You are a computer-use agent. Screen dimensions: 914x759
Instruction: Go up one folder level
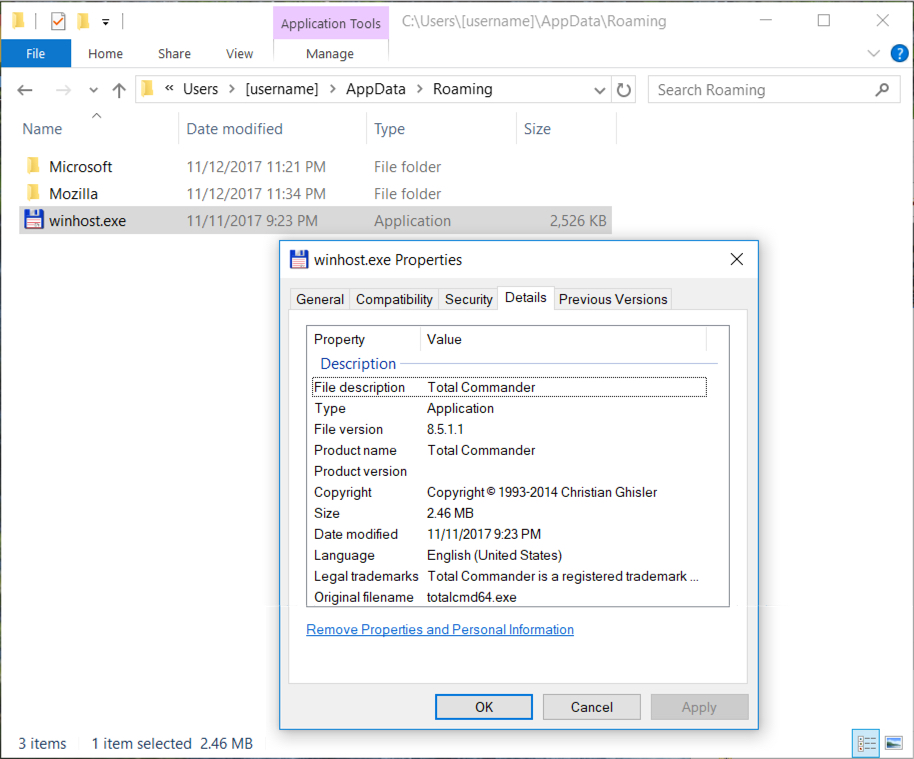119,90
